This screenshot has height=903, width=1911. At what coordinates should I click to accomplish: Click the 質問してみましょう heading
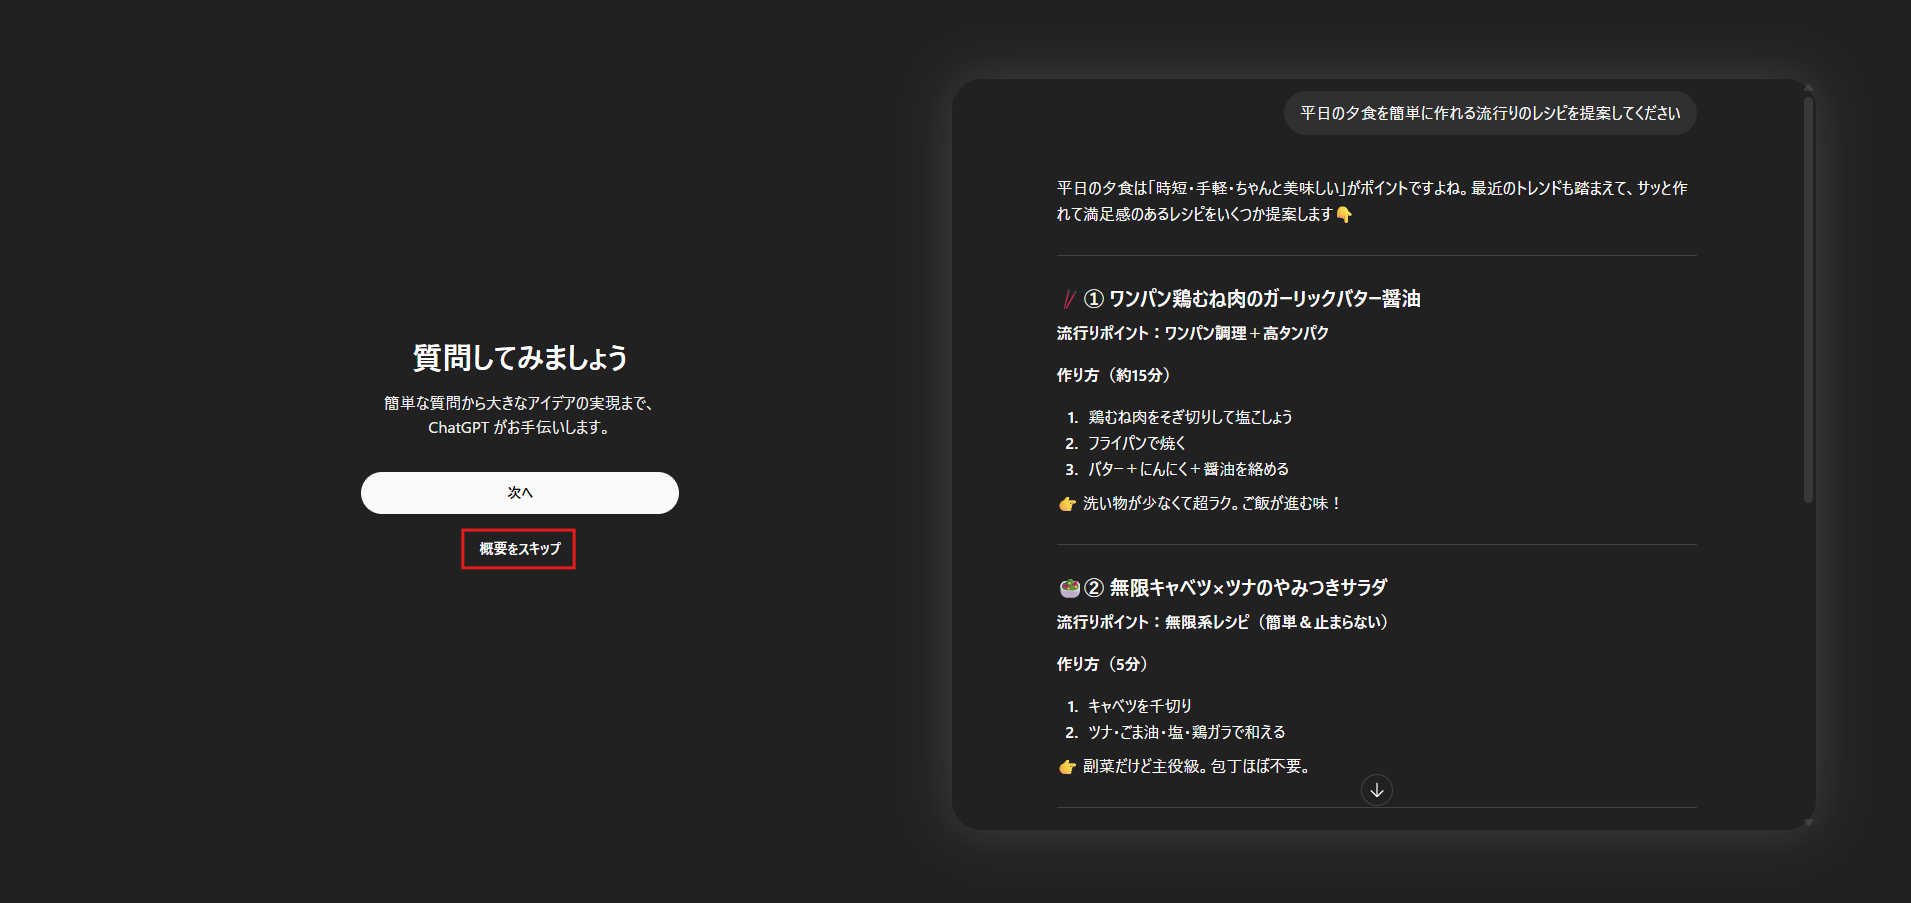pos(519,358)
